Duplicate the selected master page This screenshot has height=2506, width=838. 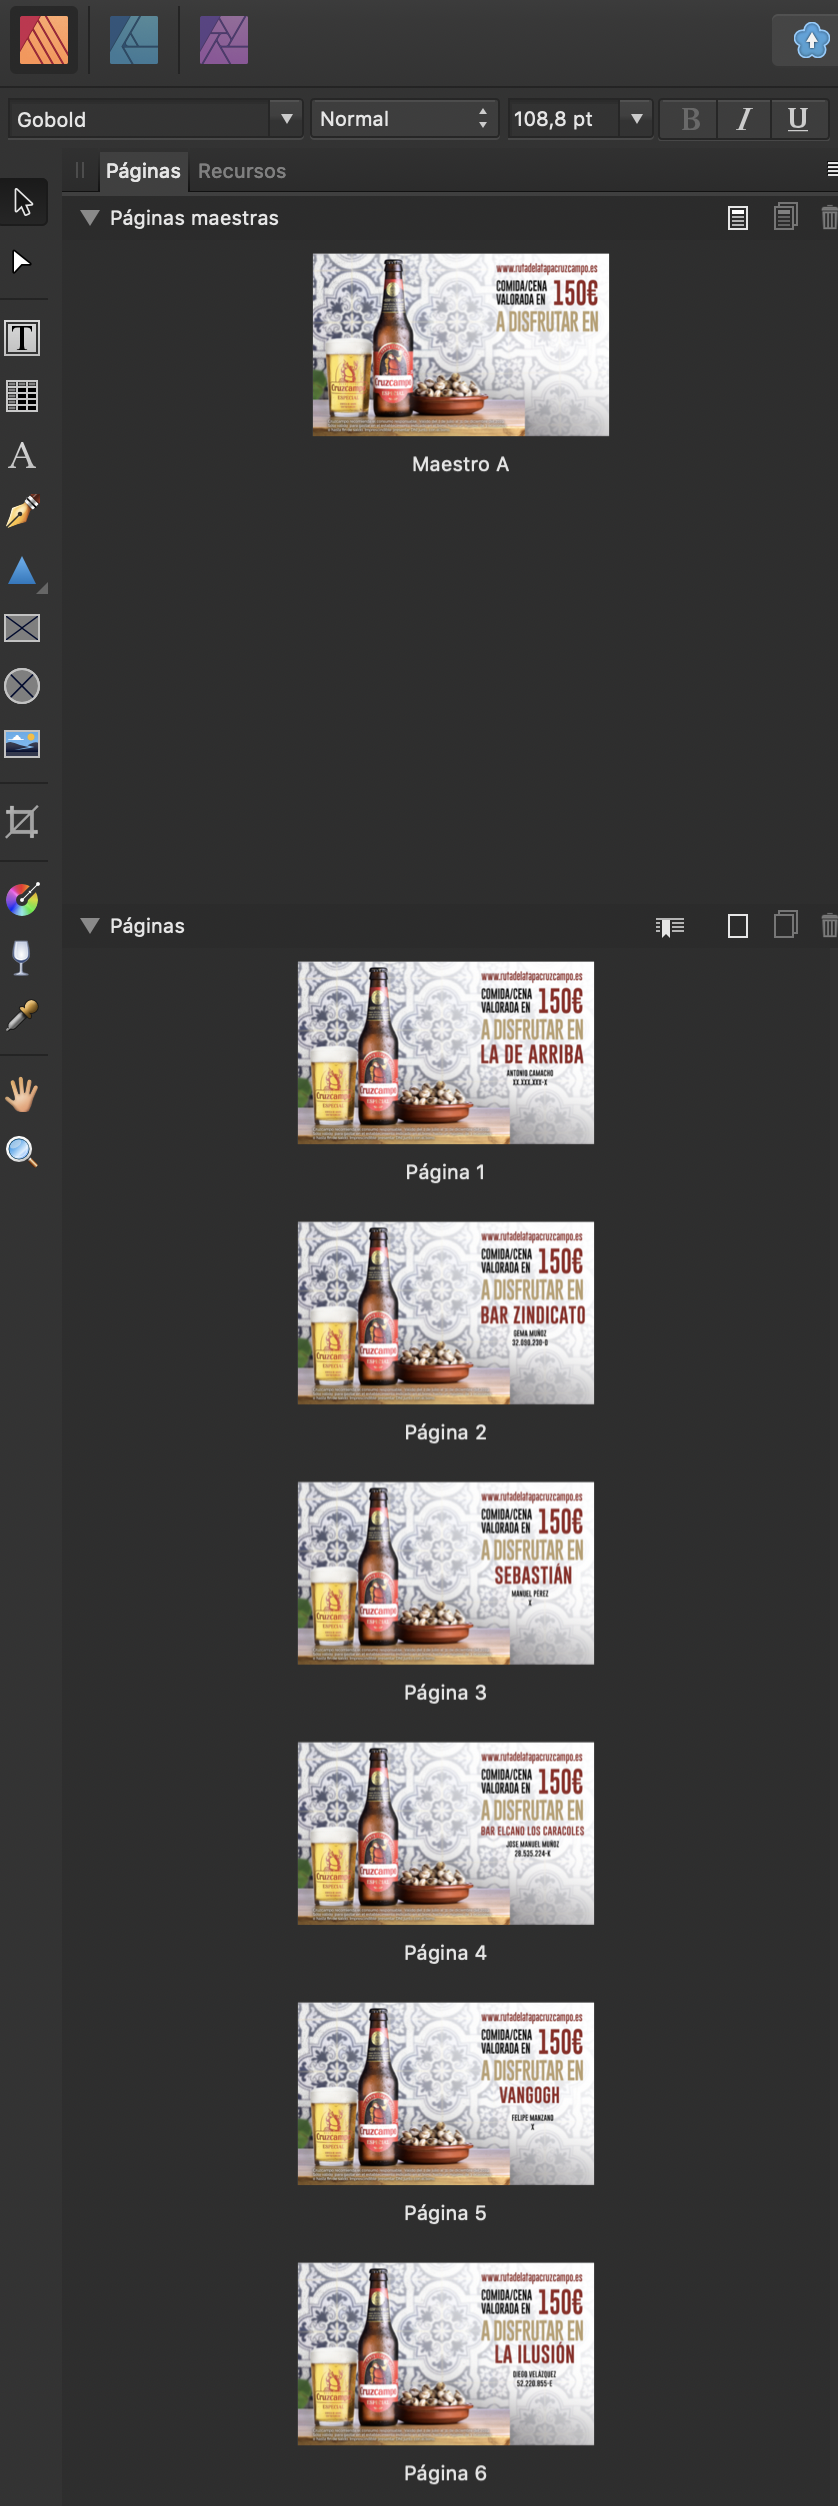pyautogui.click(x=786, y=216)
